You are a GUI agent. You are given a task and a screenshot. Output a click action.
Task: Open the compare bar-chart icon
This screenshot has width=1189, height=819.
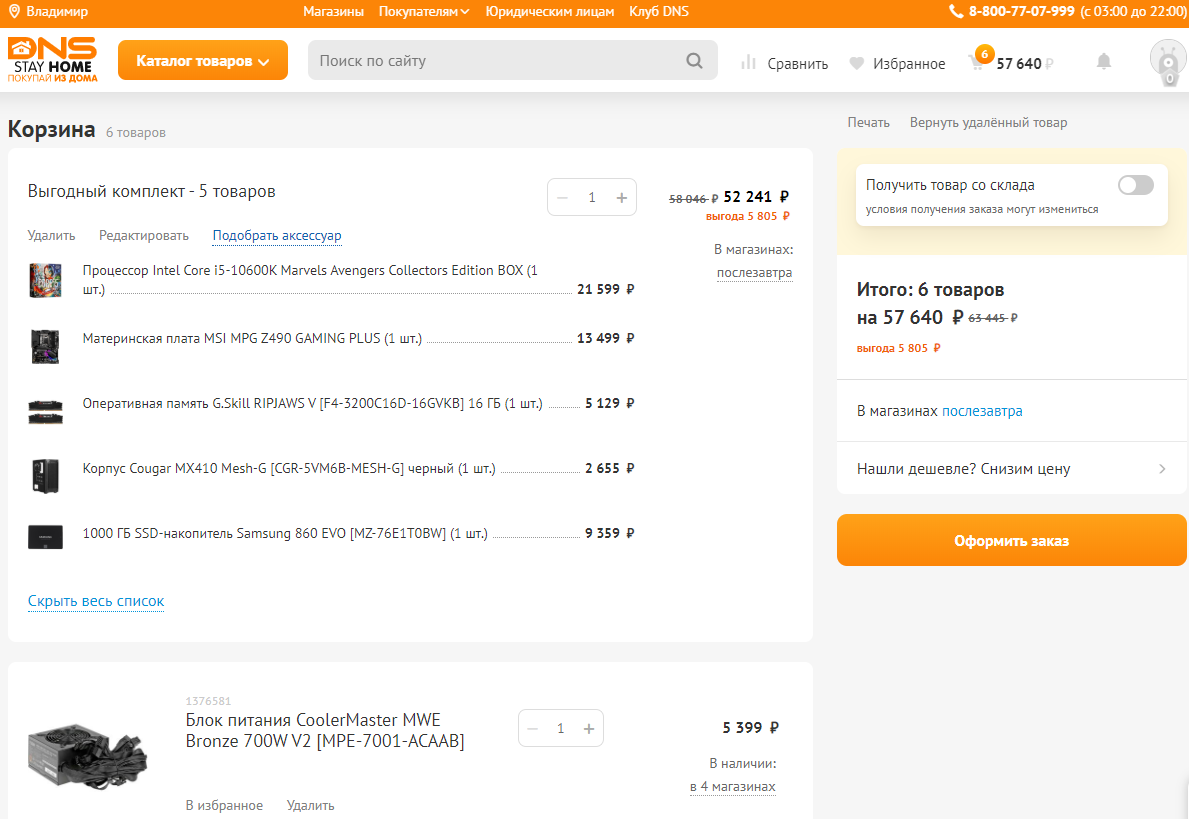[x=748, y=63]
